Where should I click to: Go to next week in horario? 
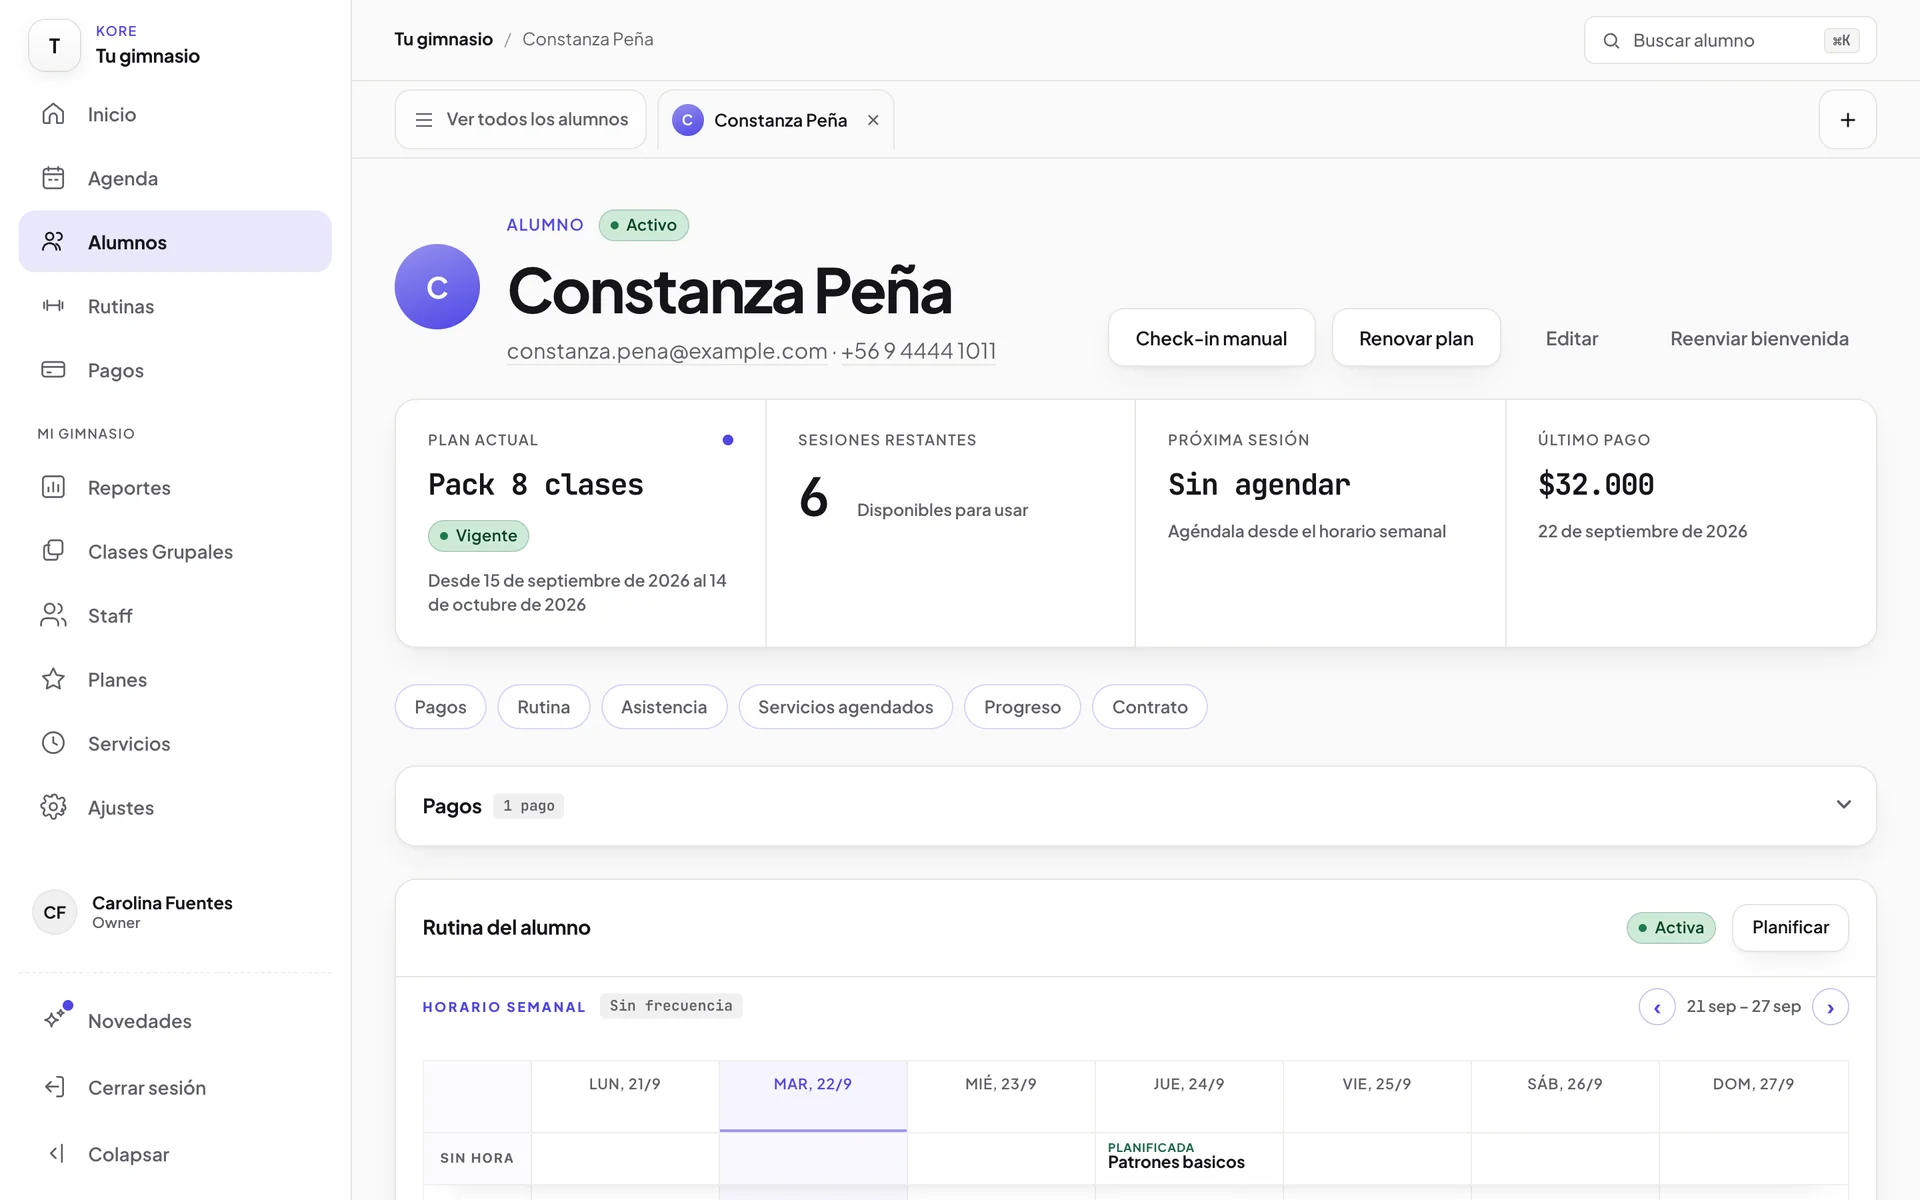(1830, 1007)
